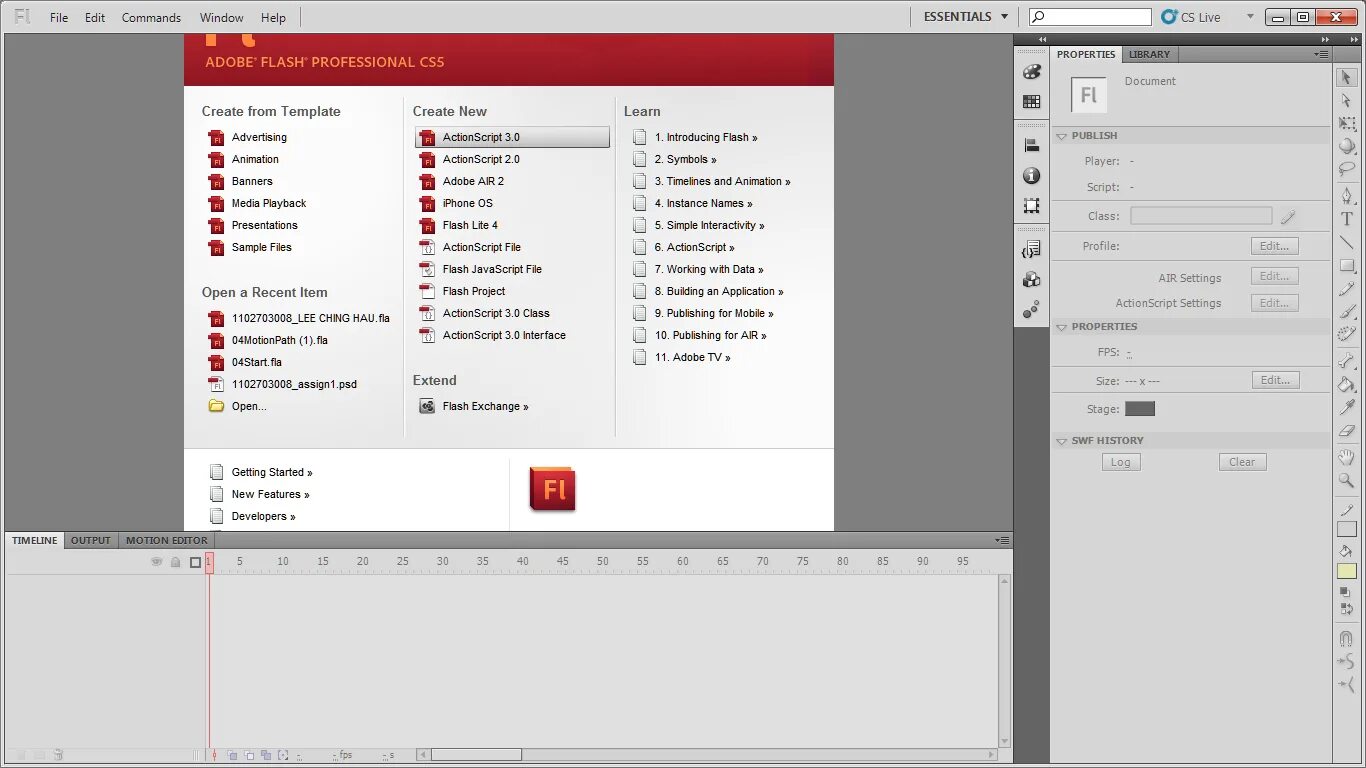1366x768 pixels.
Task: Click the Black and White colors icon
Action: pyautogui.click(x=1345, y=592)
